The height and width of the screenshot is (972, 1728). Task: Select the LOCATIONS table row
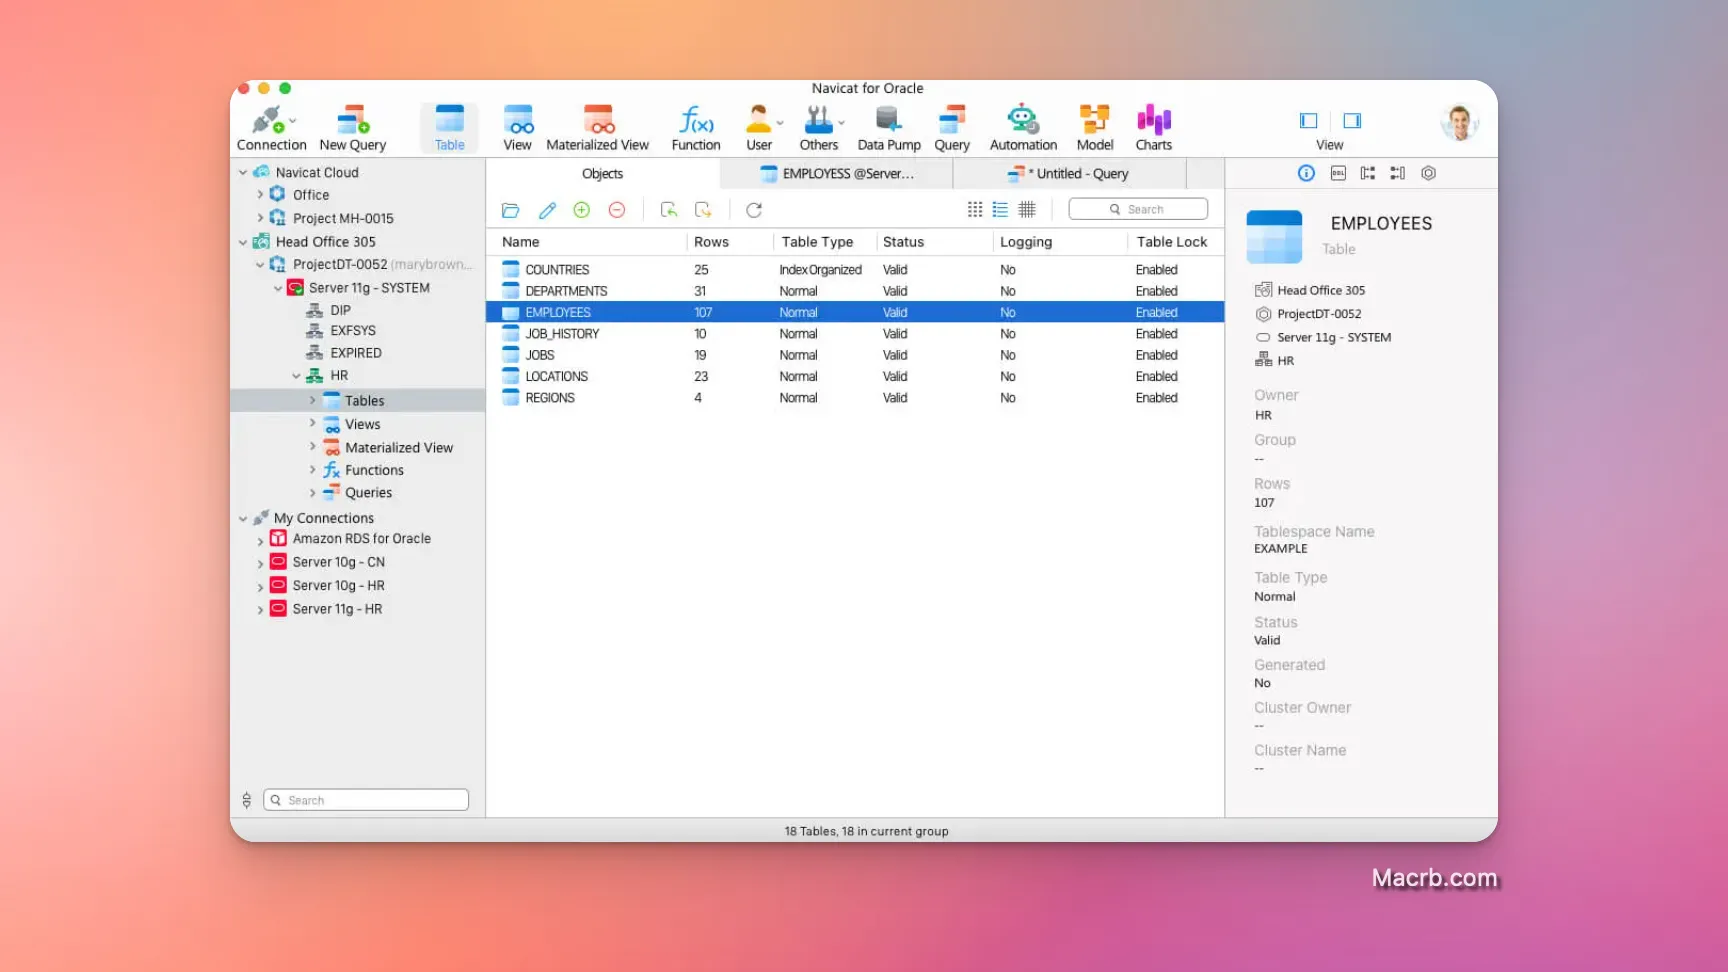(855, 377)
